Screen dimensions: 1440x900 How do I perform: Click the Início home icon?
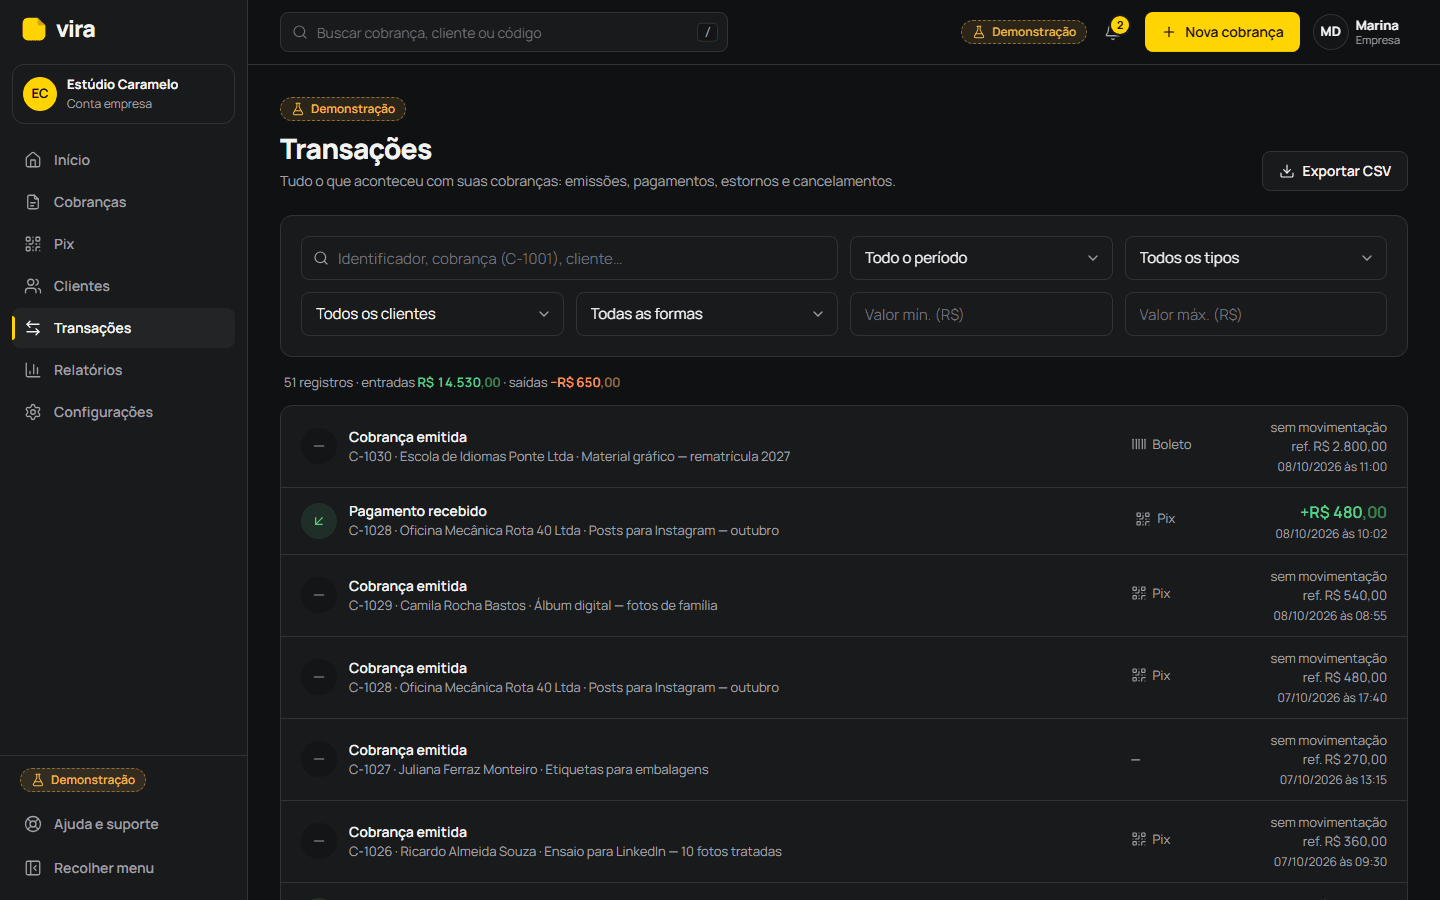33,160
